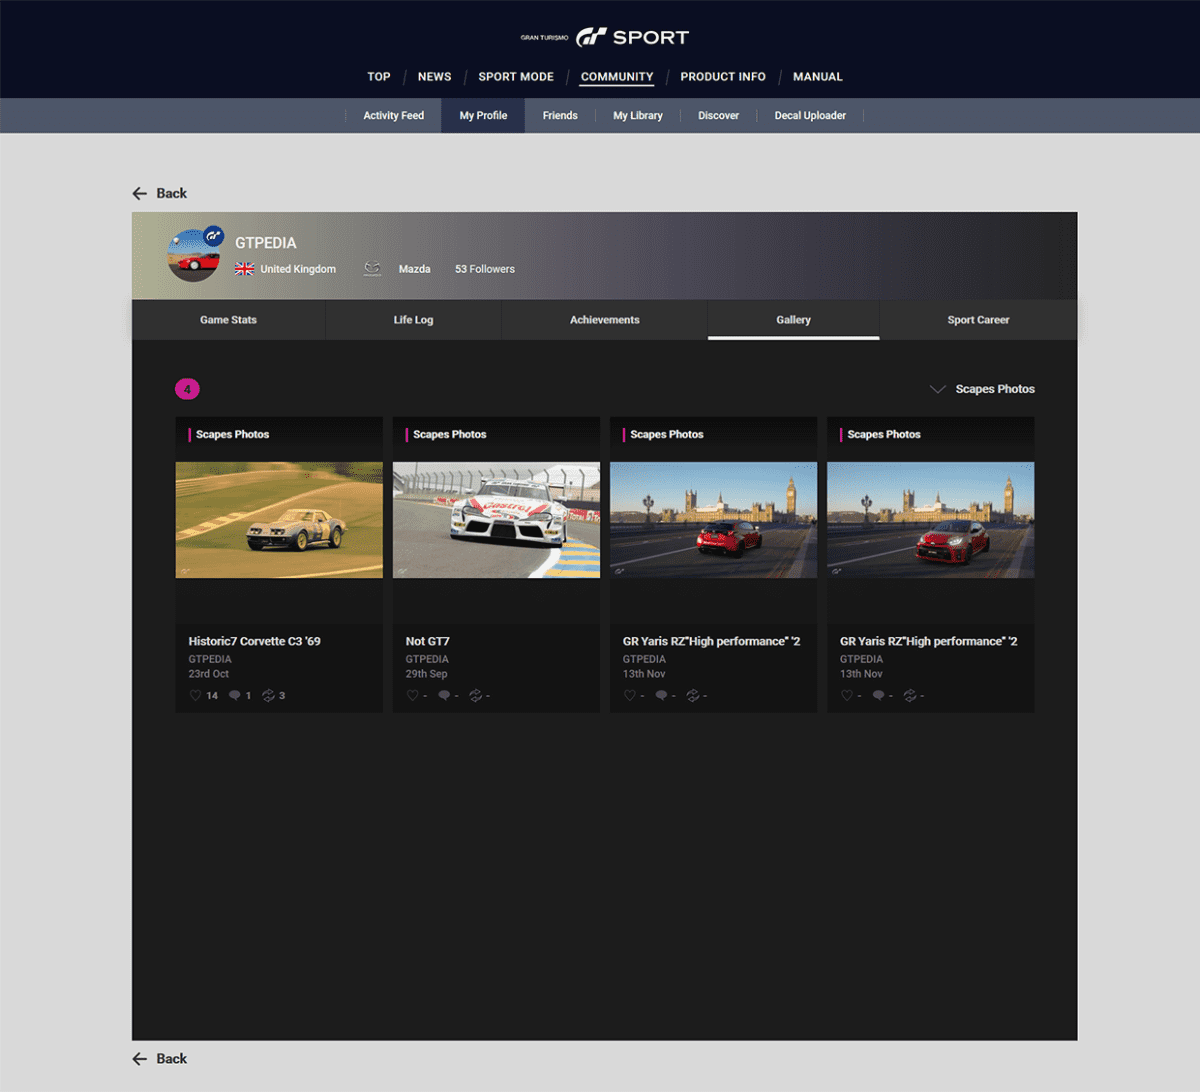The width and height of the screenshot is (1200, 1092).
Task: Open the PRODUCT INFO menu item
Action: [723, 77]
